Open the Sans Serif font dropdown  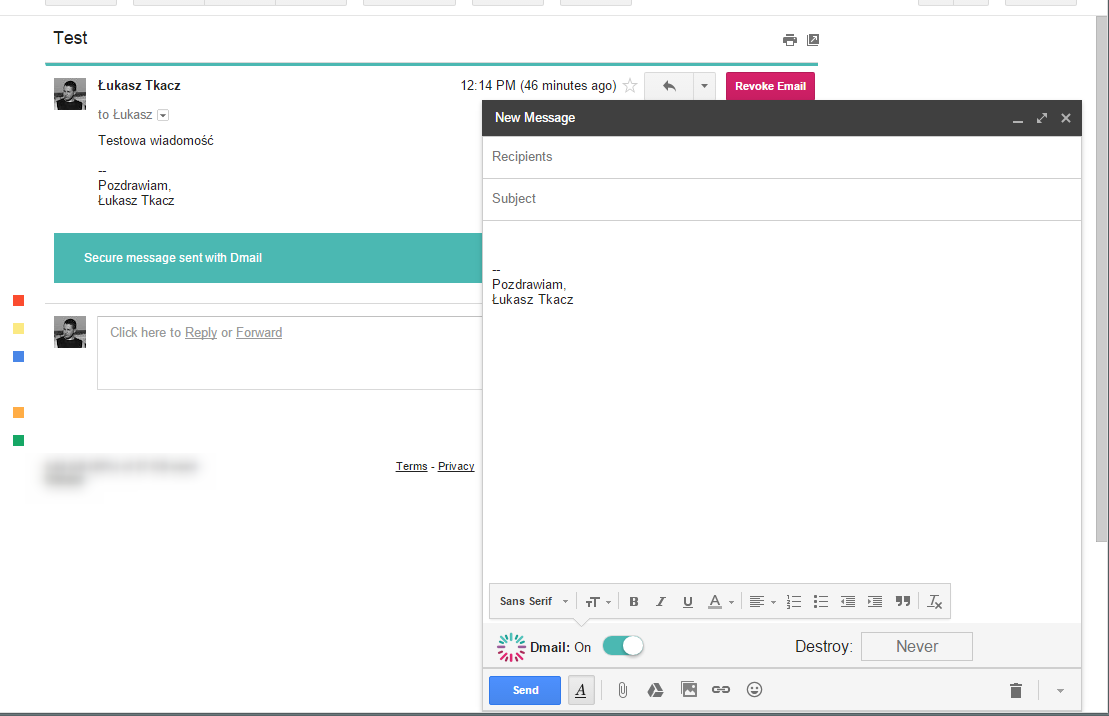[x=534, y=601]
